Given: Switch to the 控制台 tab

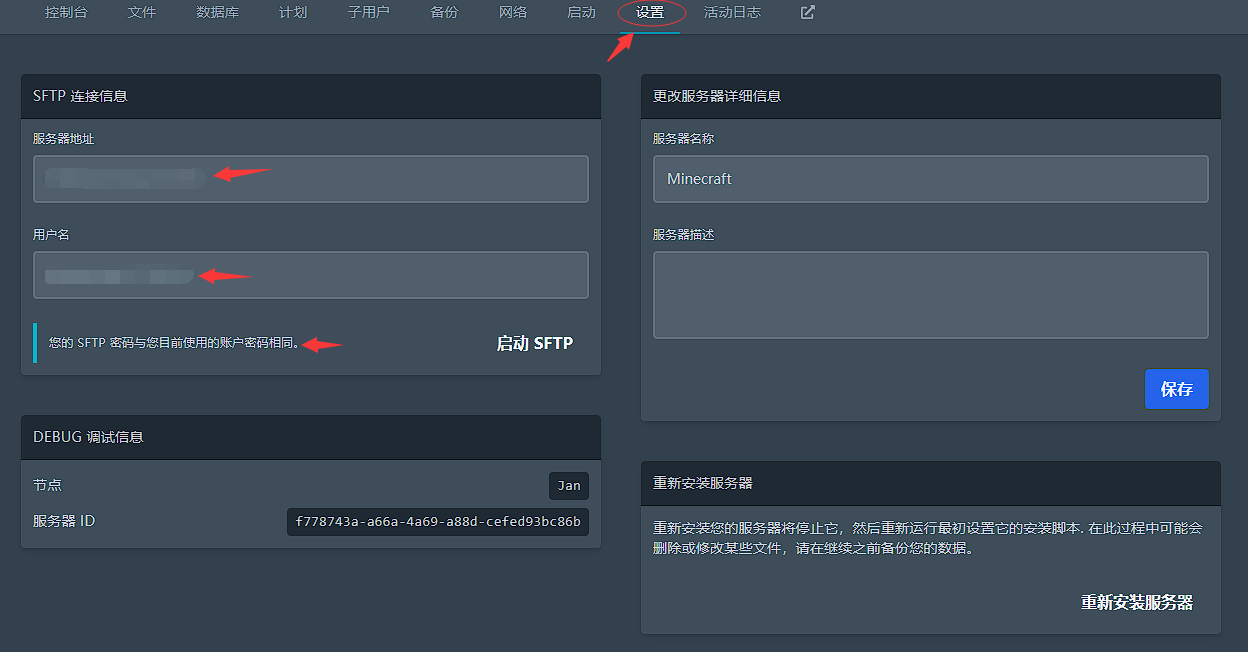Looking at the screenshot, I should pos(66,13).
